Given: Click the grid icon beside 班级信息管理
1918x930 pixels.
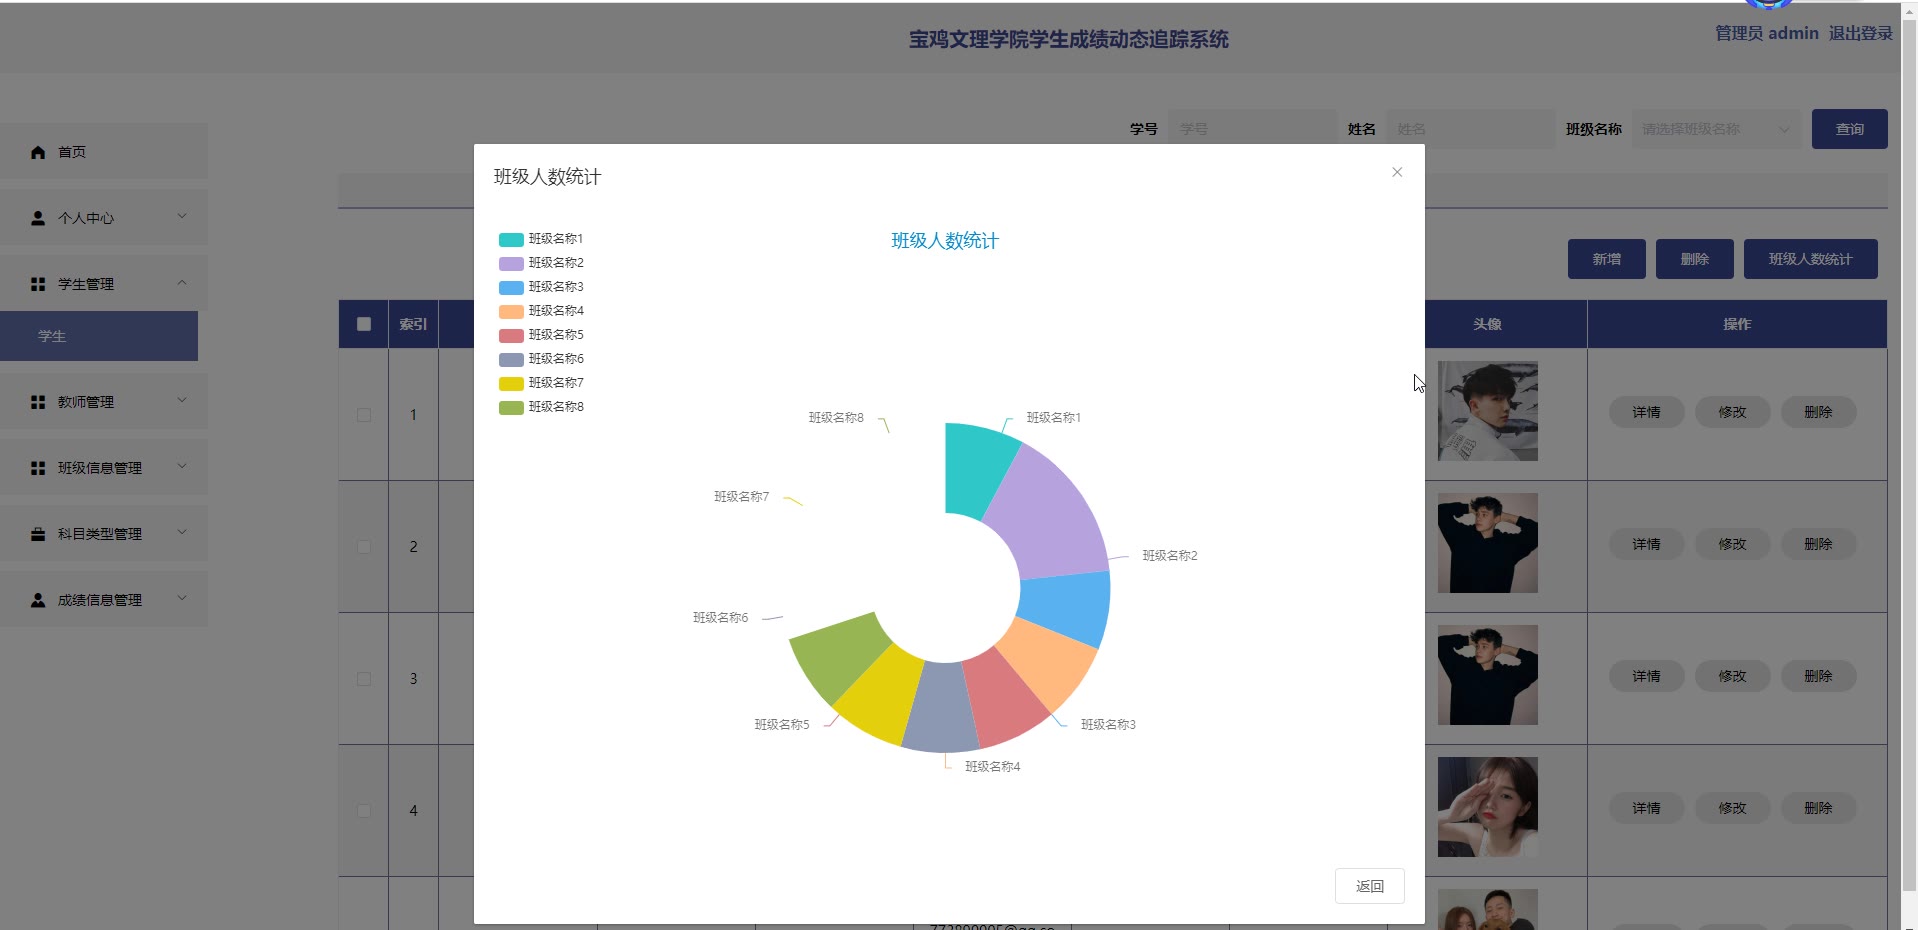Looking at the screenshot, I should [x=38, y=468].
